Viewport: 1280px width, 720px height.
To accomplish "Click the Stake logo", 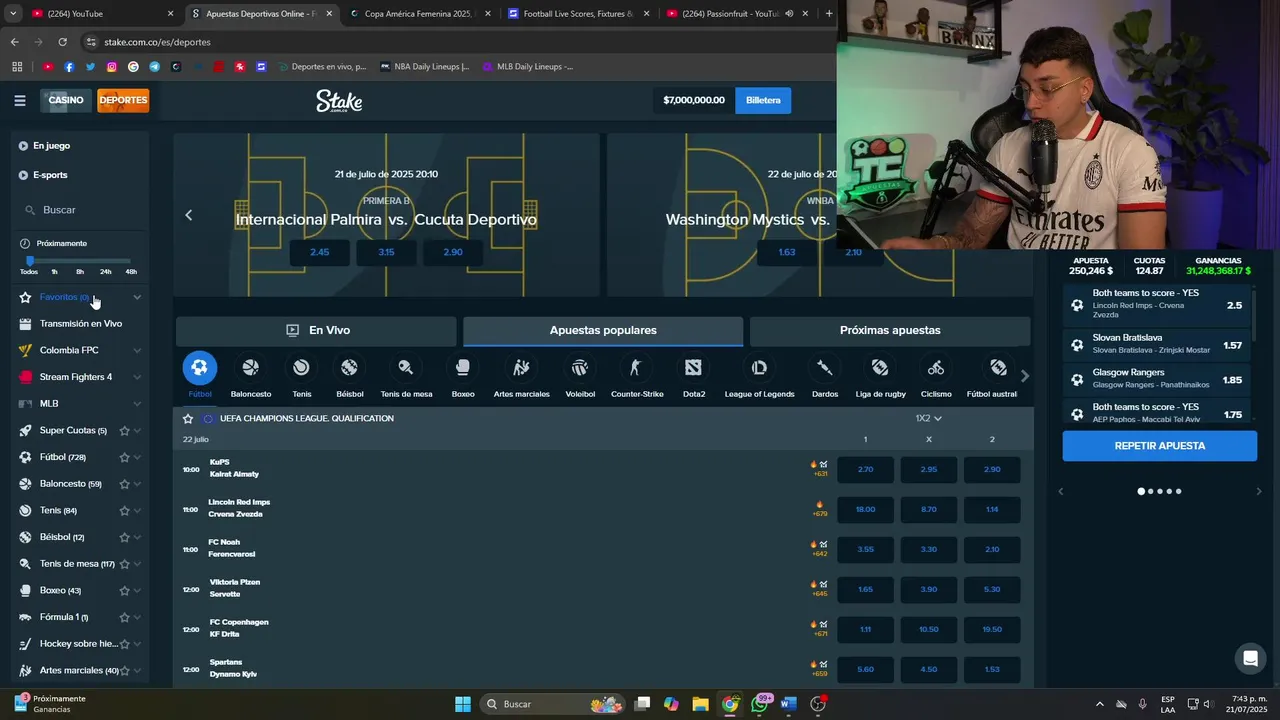I will [x=339, y=100].
